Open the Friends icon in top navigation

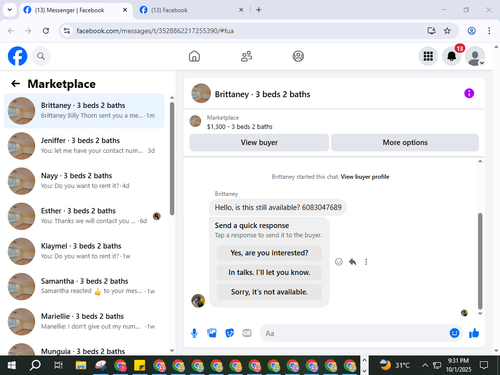click(246, 56)
